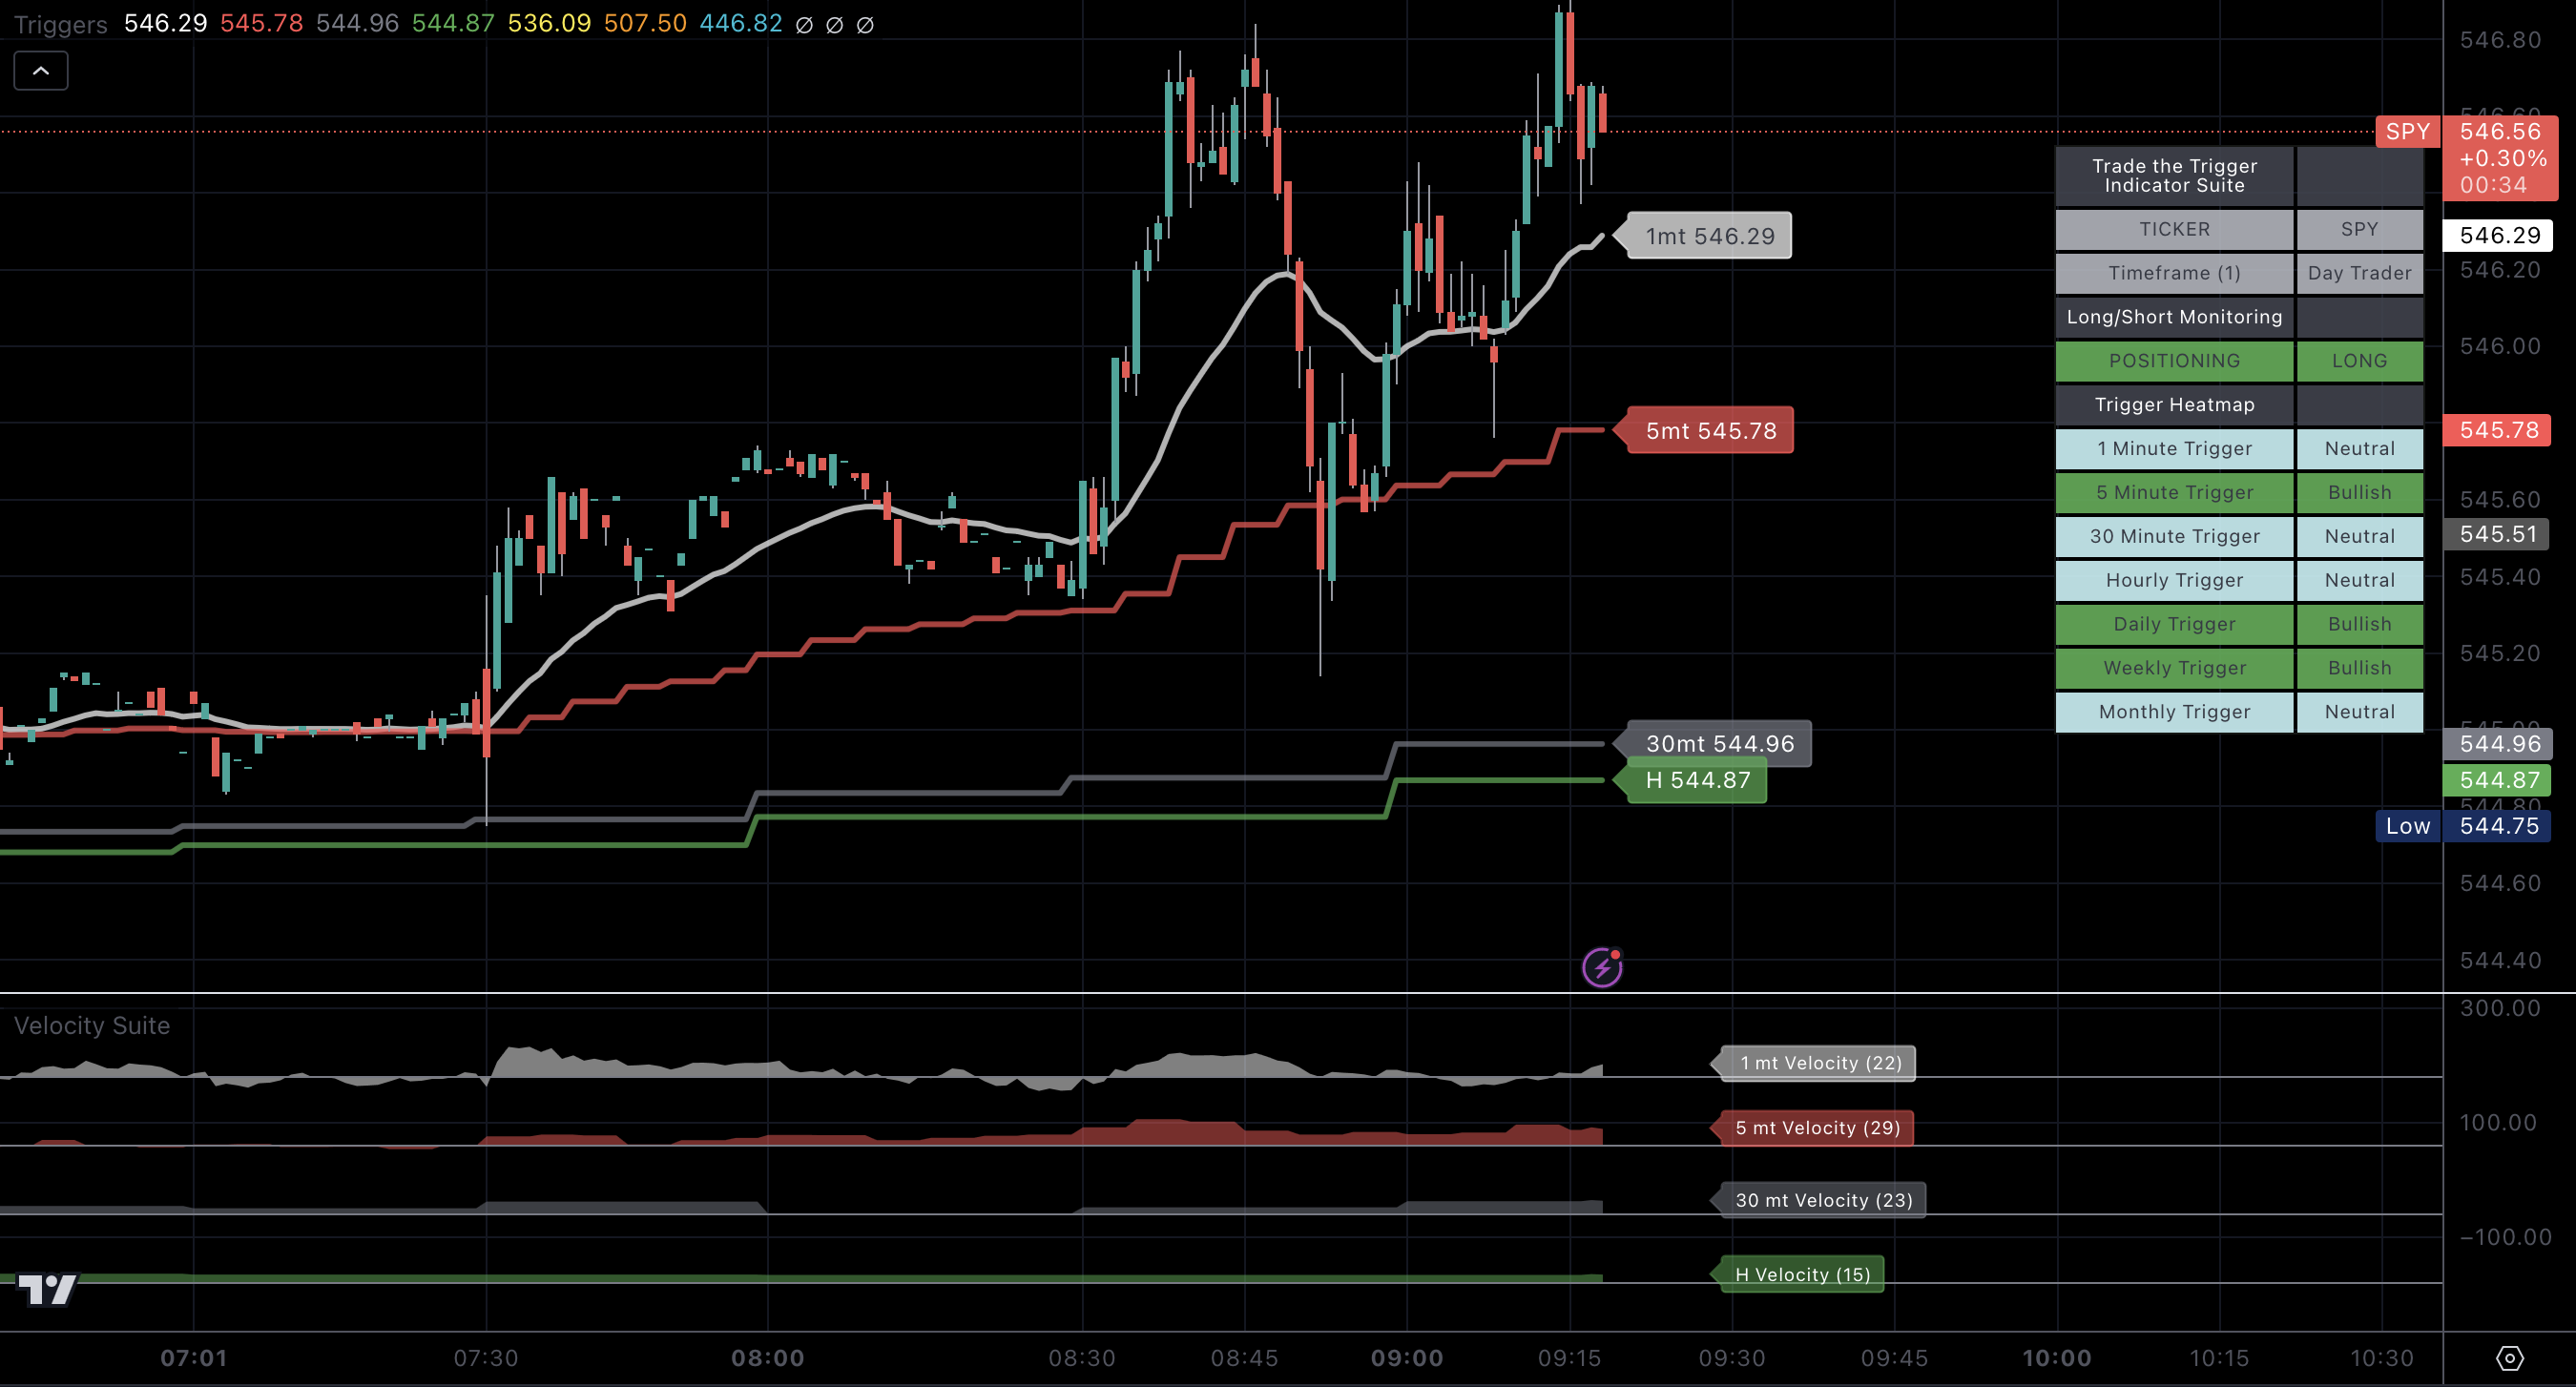Click the 07:30 time axis label
The width and height of the screenshot is (2576, 1387).
pyautogui.click(x=486, y=1358)
